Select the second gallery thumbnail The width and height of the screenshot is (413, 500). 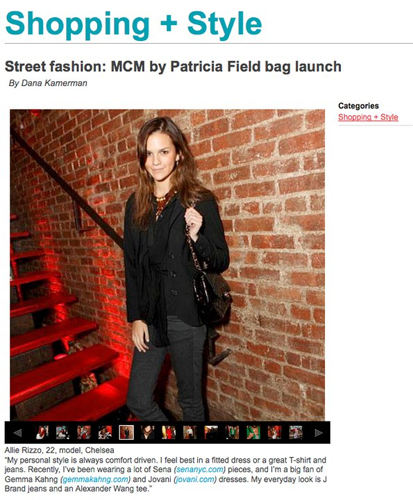tap(63, 432)
